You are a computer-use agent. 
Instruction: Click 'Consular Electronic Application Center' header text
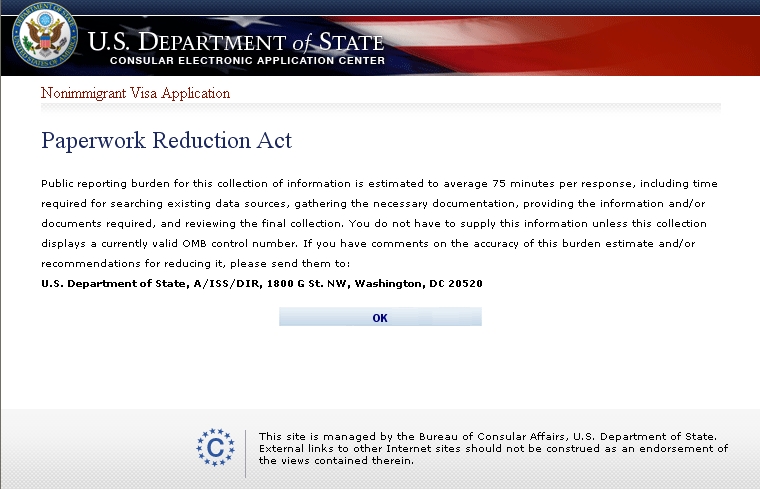tap(247, 61)
